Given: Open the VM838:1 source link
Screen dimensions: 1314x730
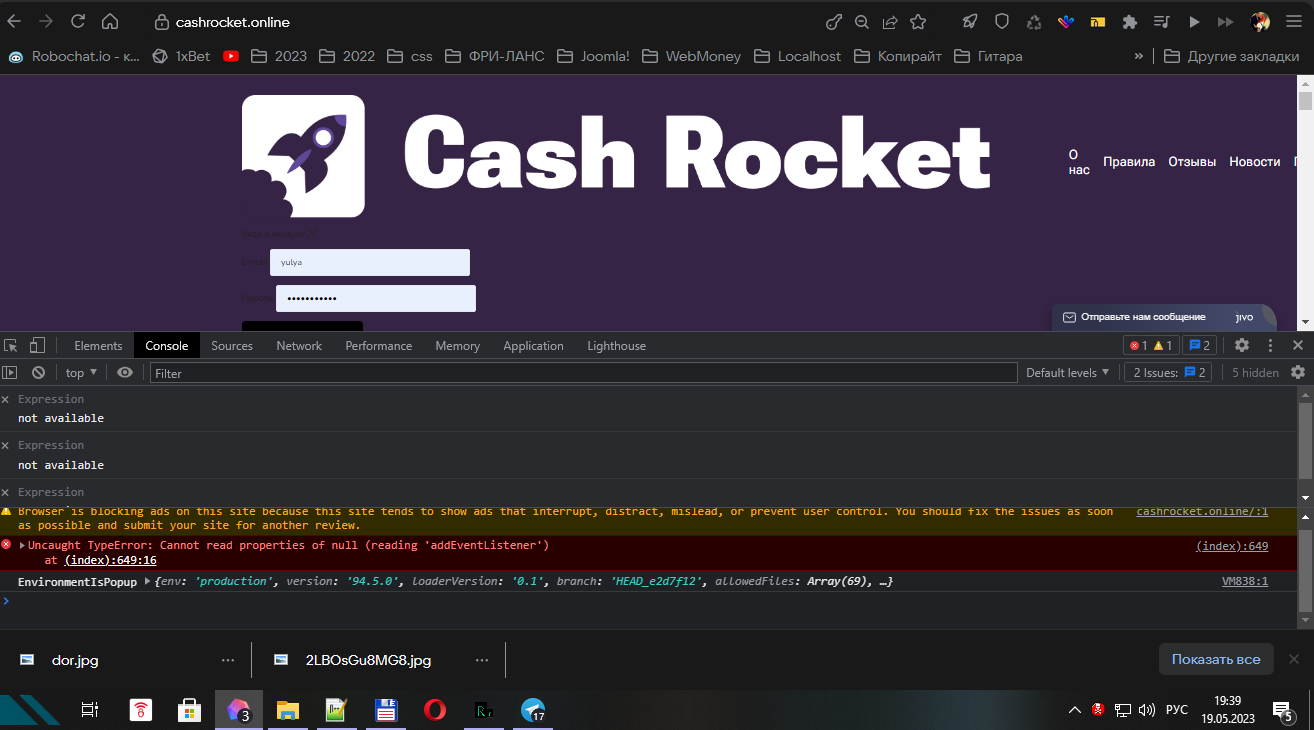Looking at the screenshot, I should 1245,581.
